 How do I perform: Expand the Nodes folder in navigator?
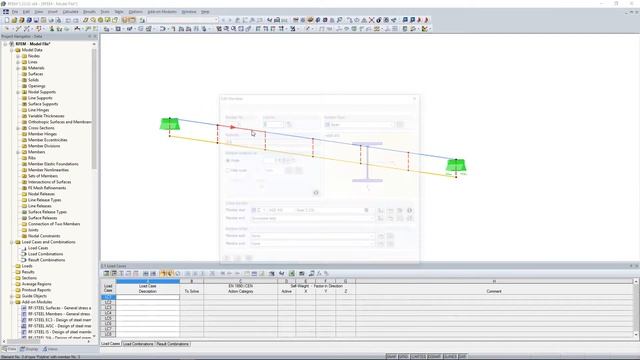coord(18,56)
